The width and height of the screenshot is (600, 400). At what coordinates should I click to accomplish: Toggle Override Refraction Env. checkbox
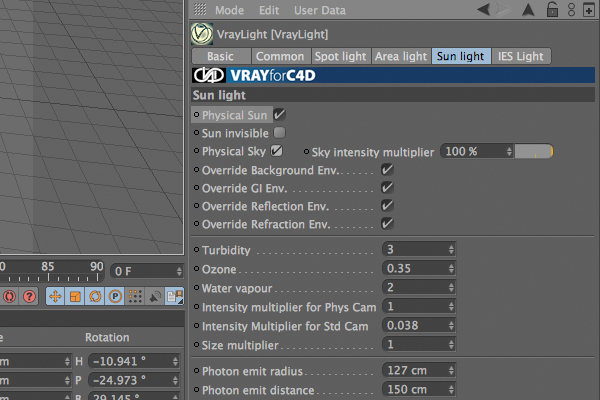387,224
